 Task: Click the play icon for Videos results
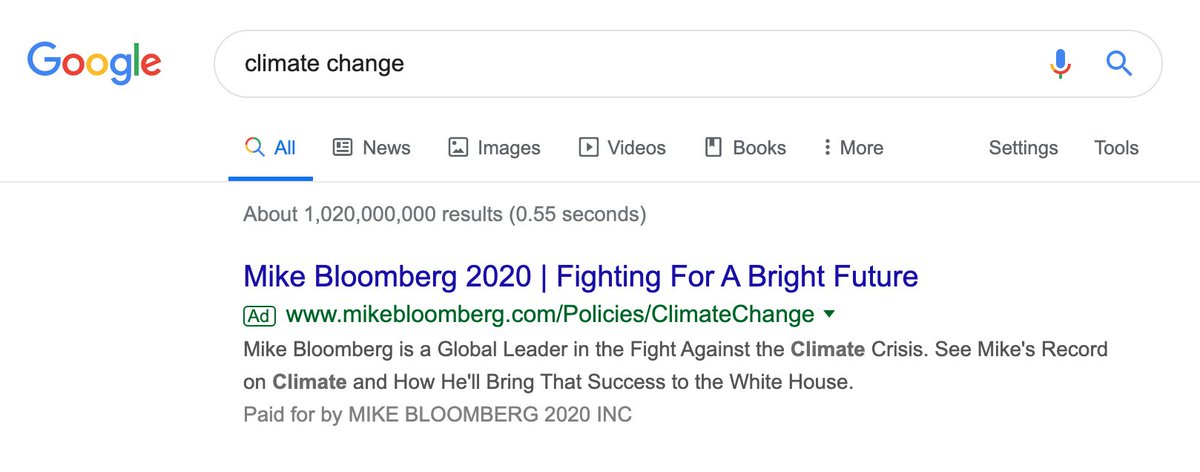[588, 148]
